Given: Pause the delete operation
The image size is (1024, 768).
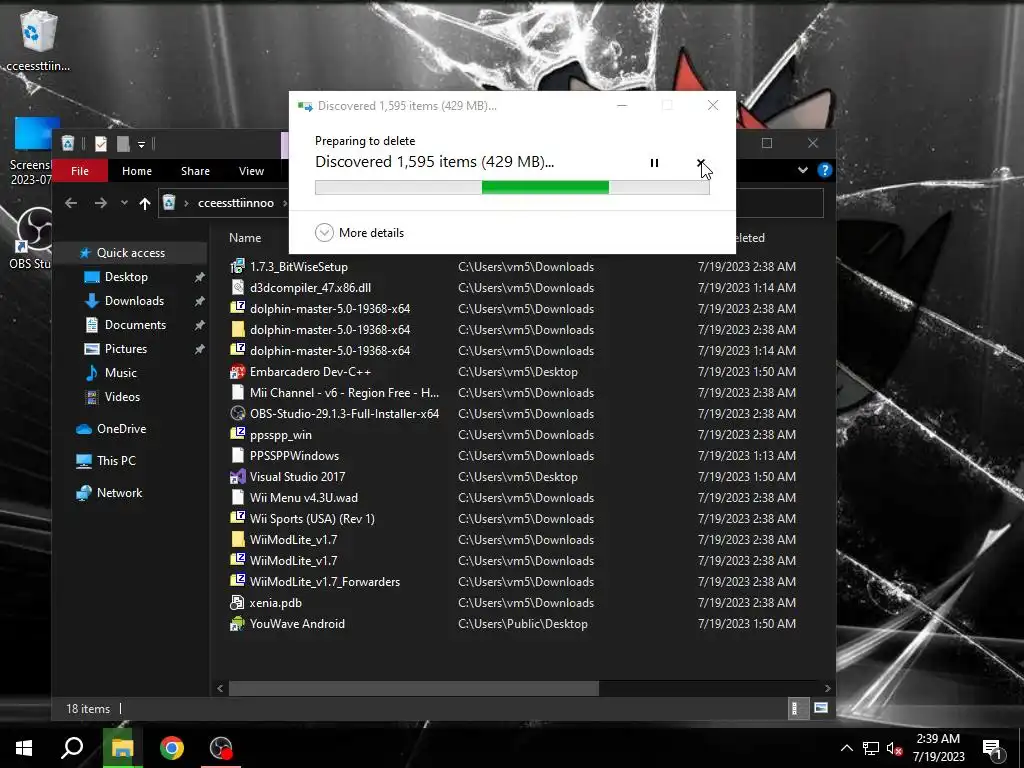Looking at the screenshot, I should pos(654,163).
